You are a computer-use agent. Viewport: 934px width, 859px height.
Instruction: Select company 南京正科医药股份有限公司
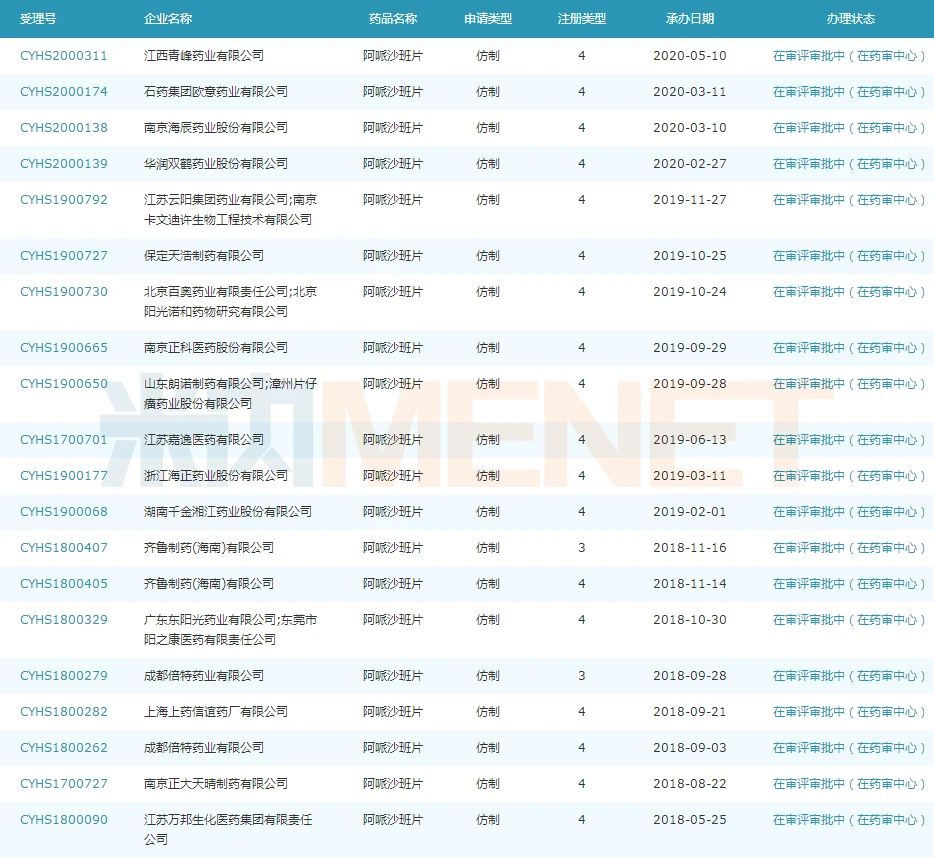pyautogui.click(x=216, y=348)
